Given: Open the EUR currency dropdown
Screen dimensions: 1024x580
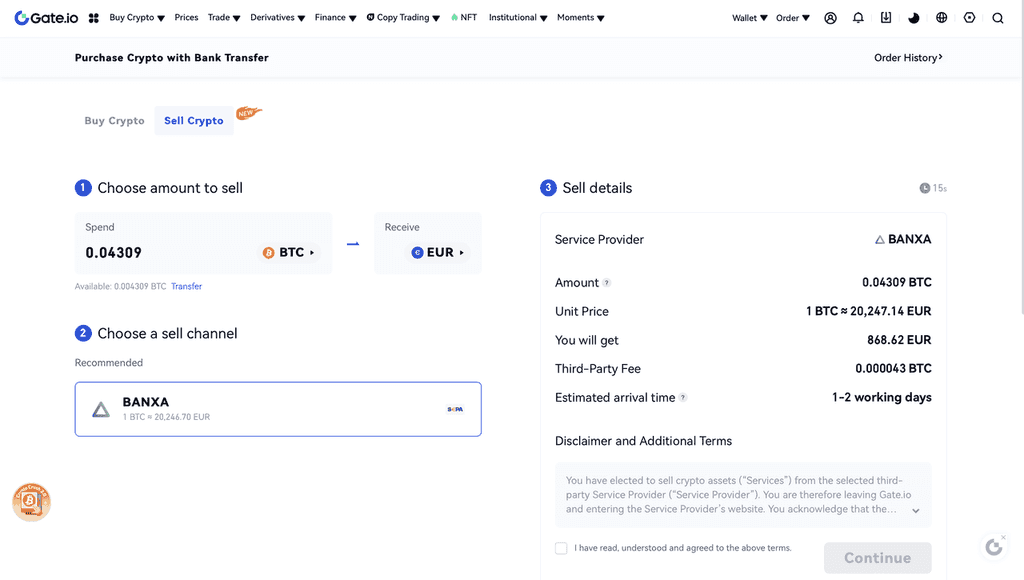Looking at the screenshot, I should [438, 253].
